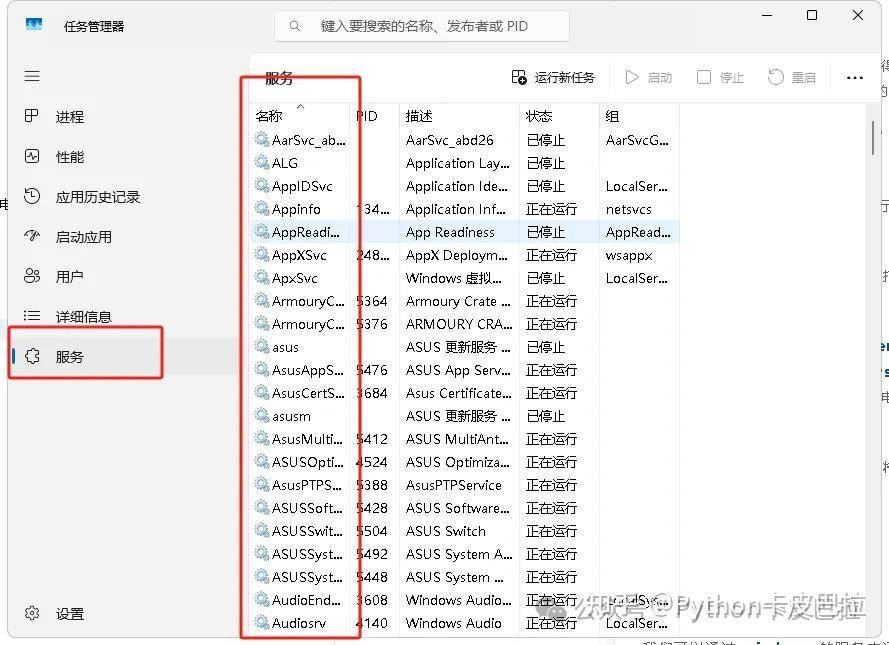The image size is (889, 645).
Task: Click the circular restart icon for 重启
Action: [x=776, y=77]
